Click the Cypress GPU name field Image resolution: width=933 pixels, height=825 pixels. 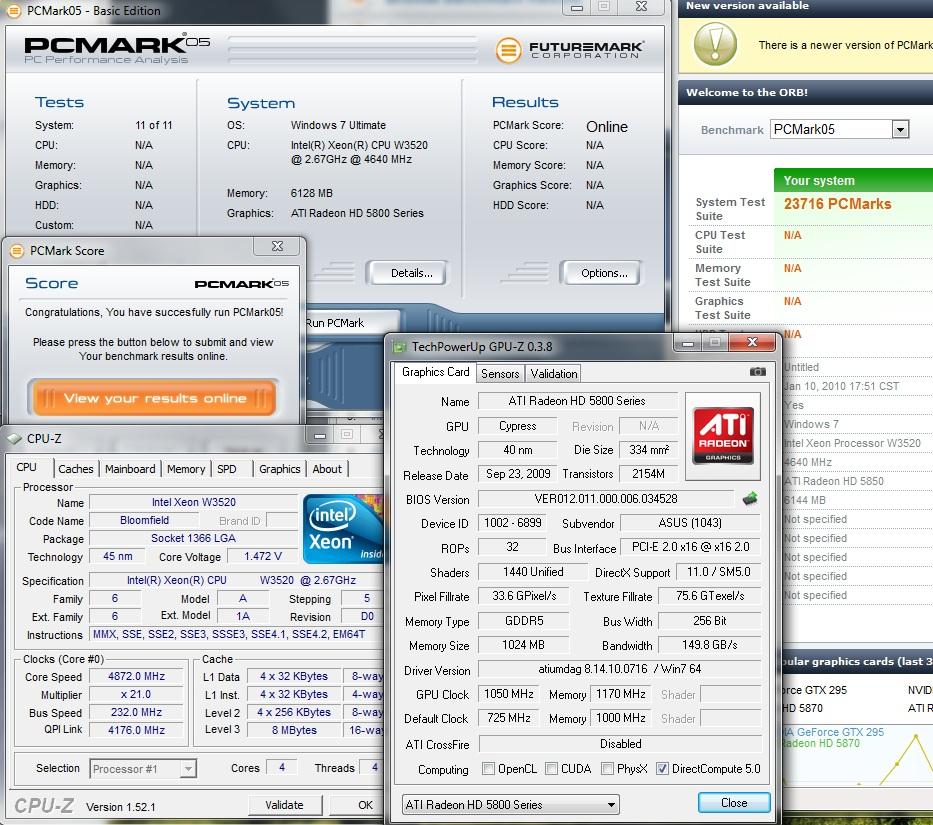click(517, 426)
